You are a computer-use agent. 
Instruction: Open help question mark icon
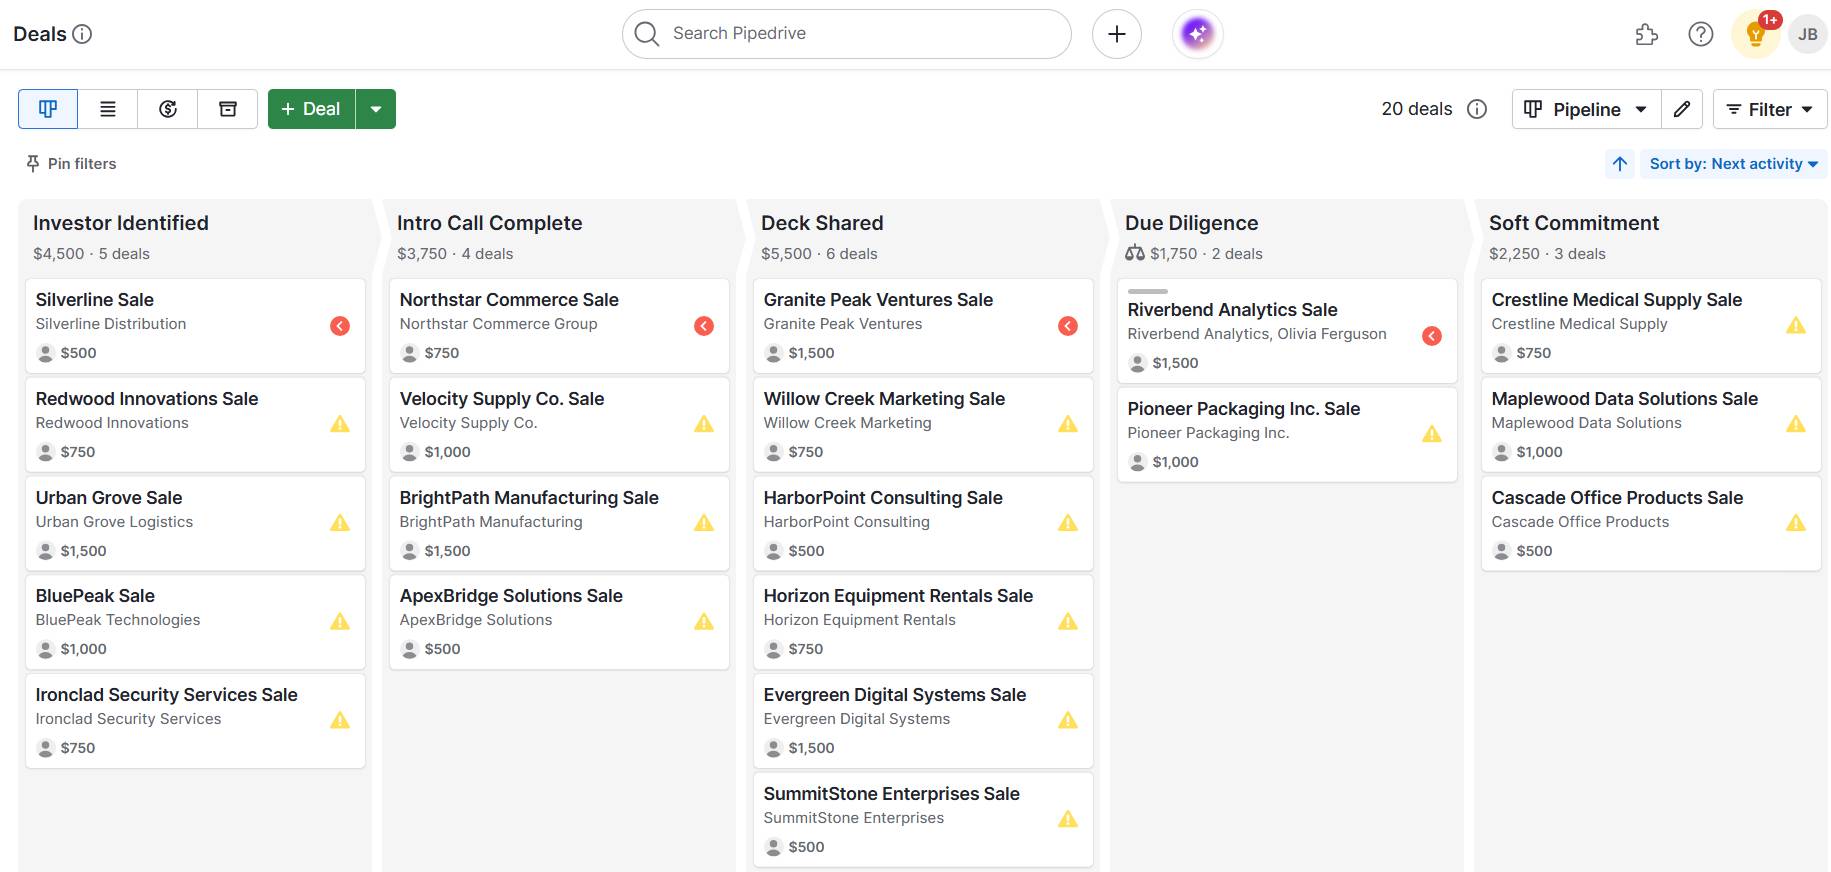pos(1700,34)
